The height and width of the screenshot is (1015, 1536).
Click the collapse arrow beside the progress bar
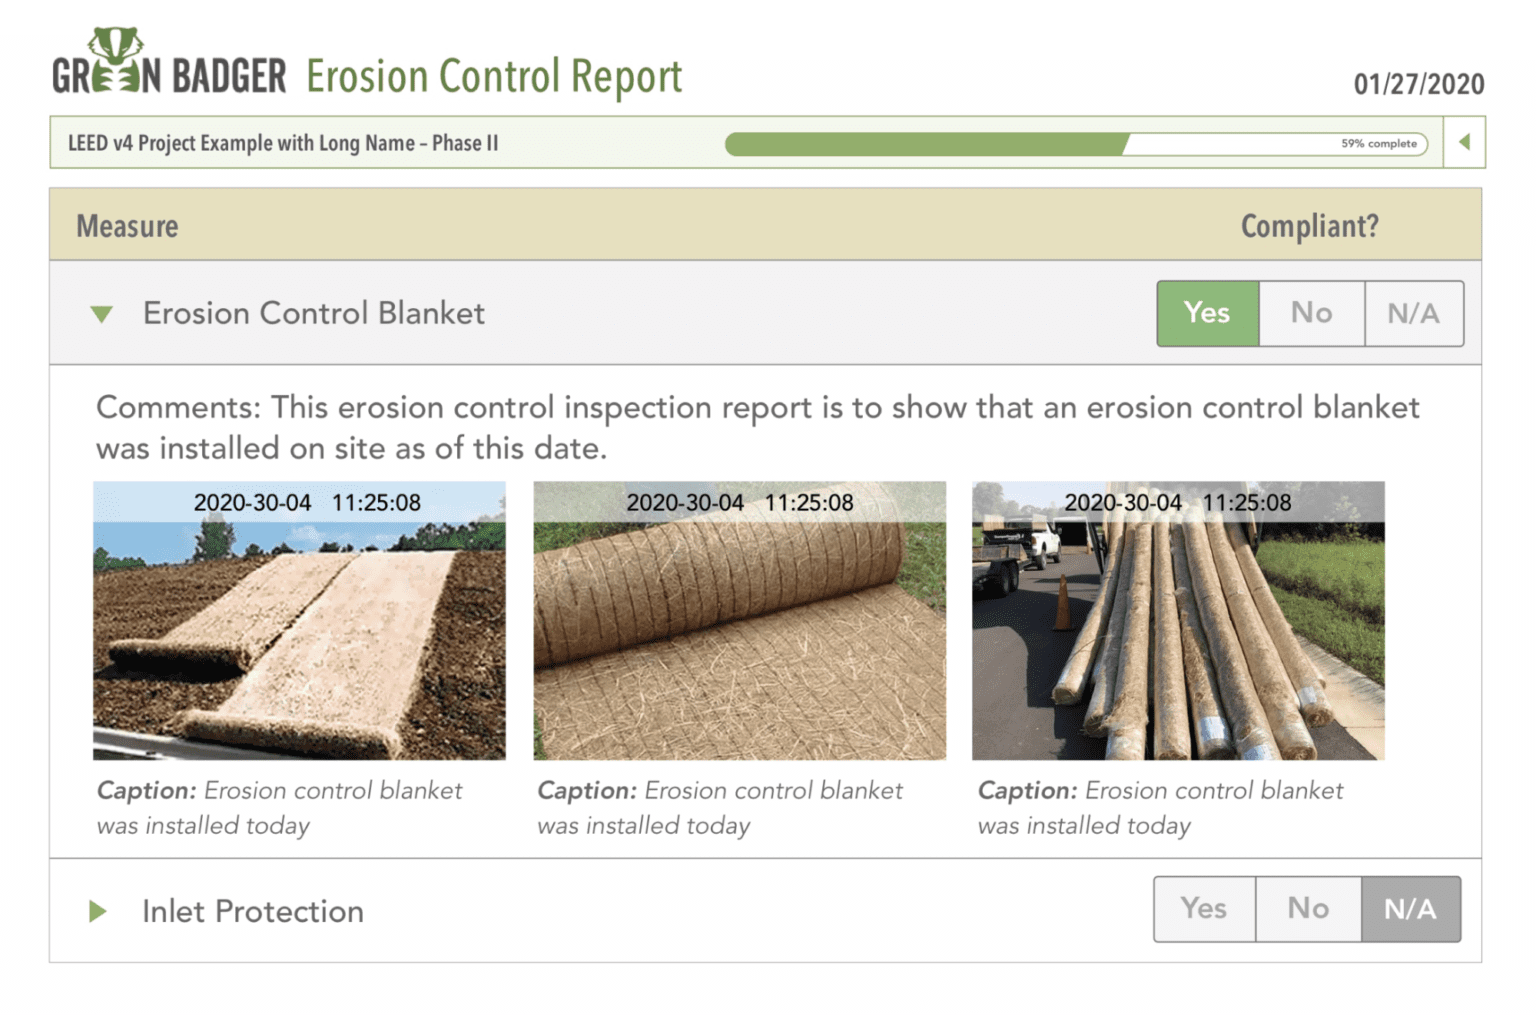[x=1464, y=143]
